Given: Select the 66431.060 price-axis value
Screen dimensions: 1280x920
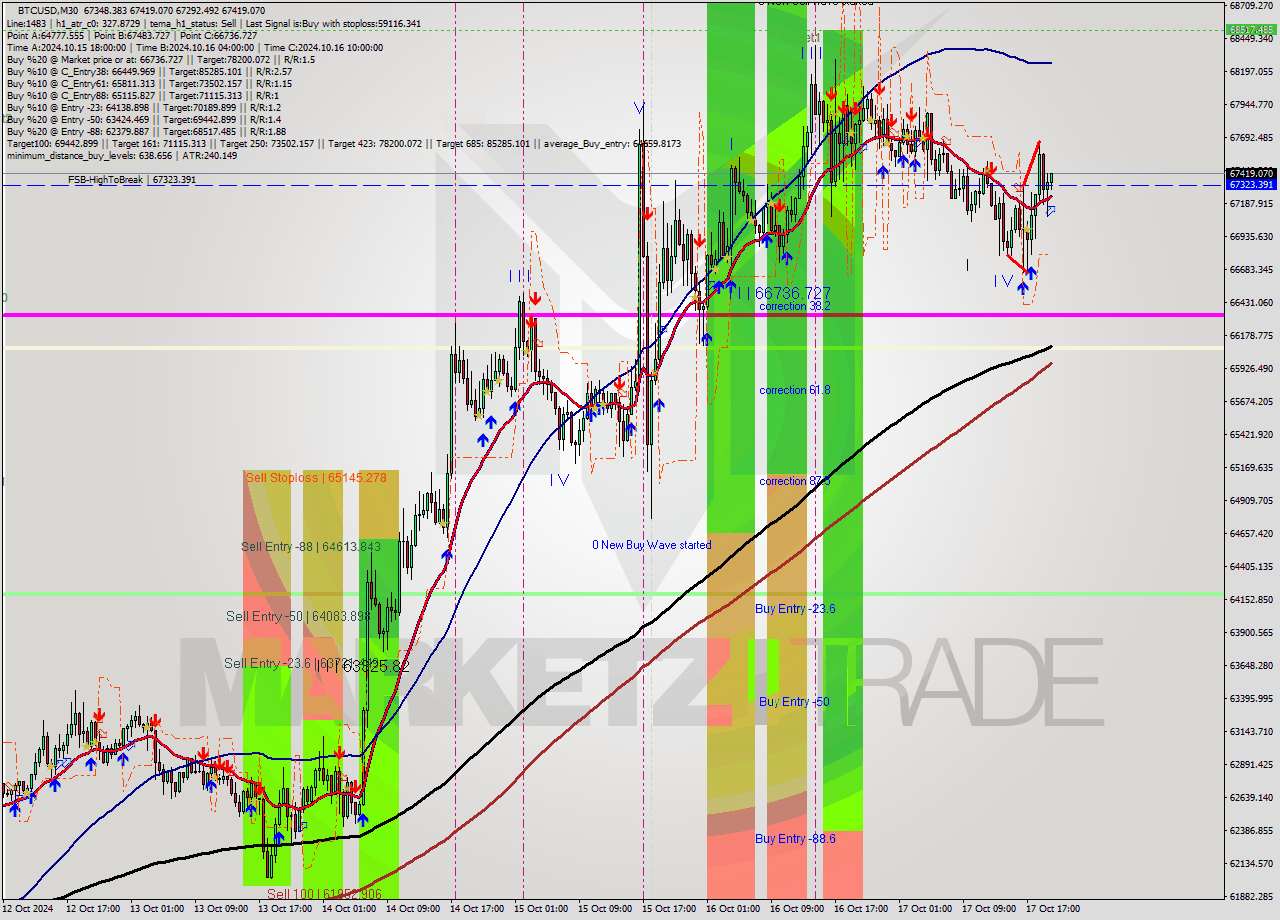Looking at the screenshot, I should pos(1251,302).
